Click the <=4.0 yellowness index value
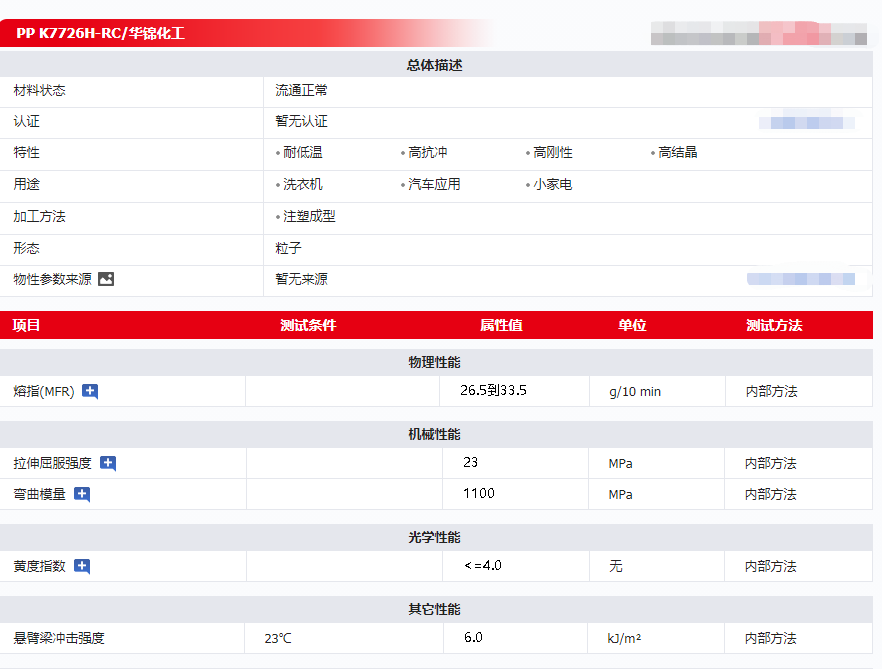882x669 pixels. [483, 565]
